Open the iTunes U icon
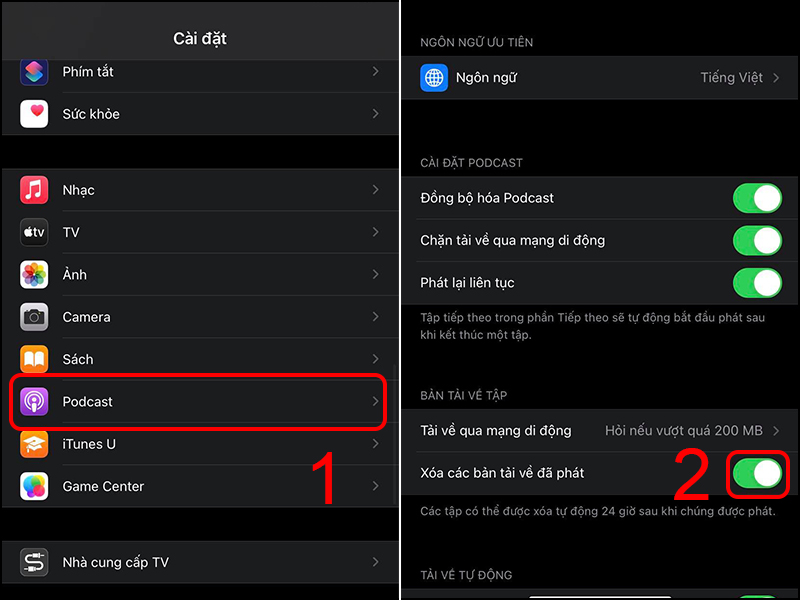The height and width of the screenshot is (600, 800). [x=34, y=444]
